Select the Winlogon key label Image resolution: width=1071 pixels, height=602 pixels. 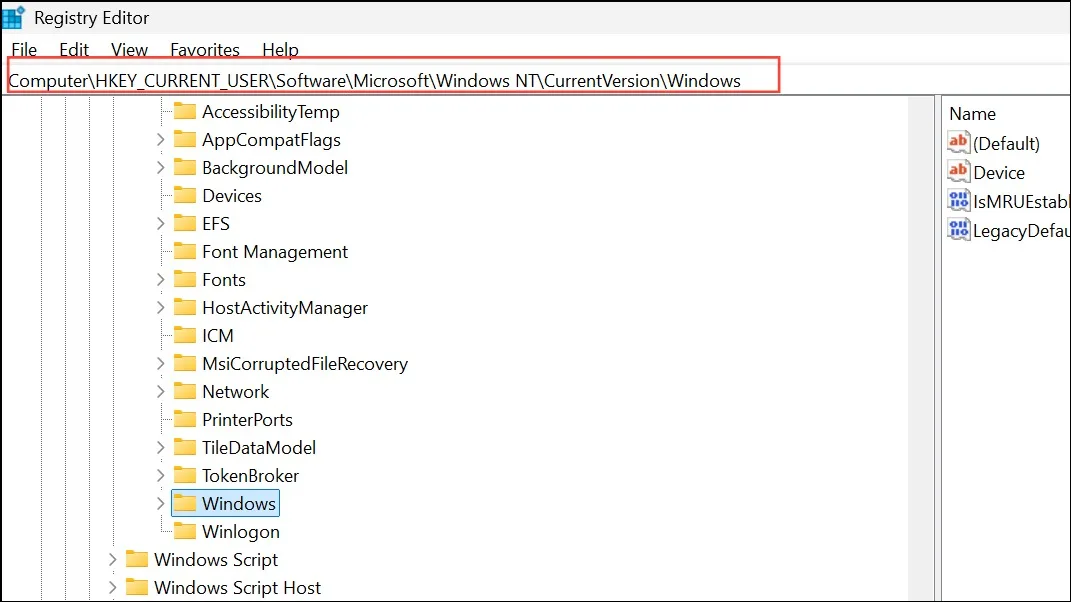tap(240, 532)
